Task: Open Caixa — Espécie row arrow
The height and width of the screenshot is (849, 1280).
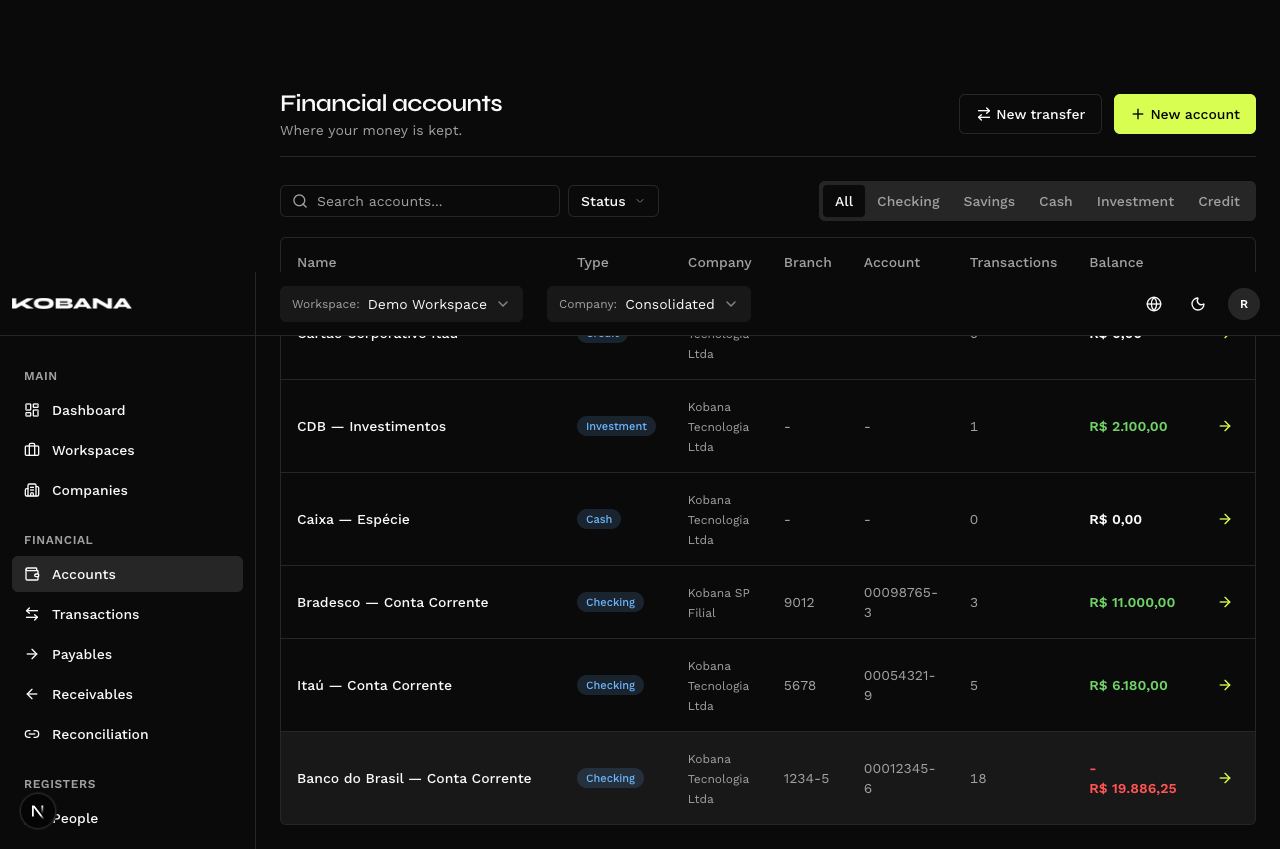Action: (x=1225, y=519)
